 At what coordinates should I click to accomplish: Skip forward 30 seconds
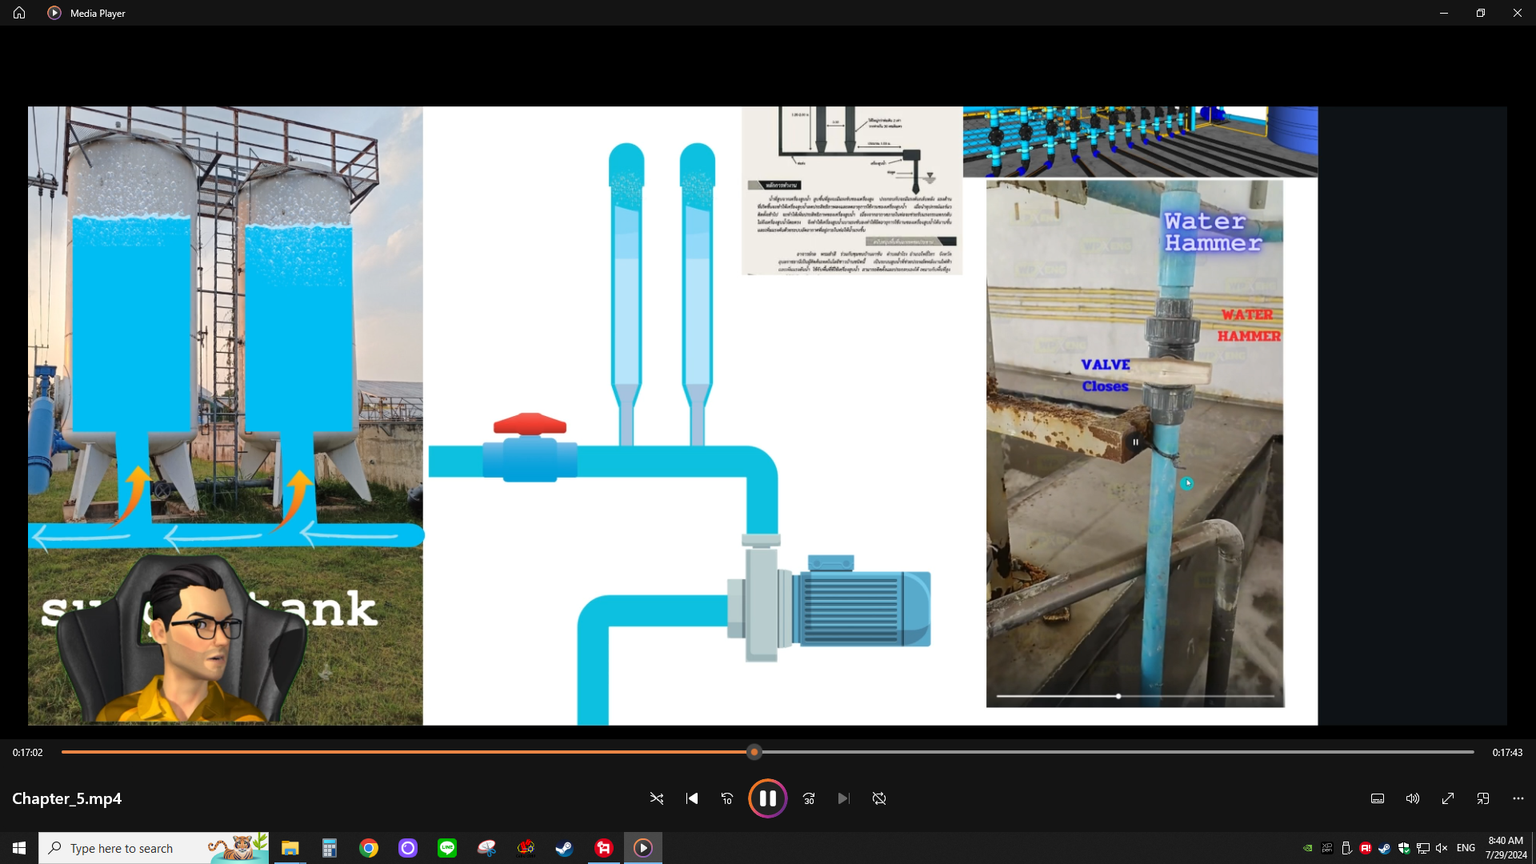(809, 798)
